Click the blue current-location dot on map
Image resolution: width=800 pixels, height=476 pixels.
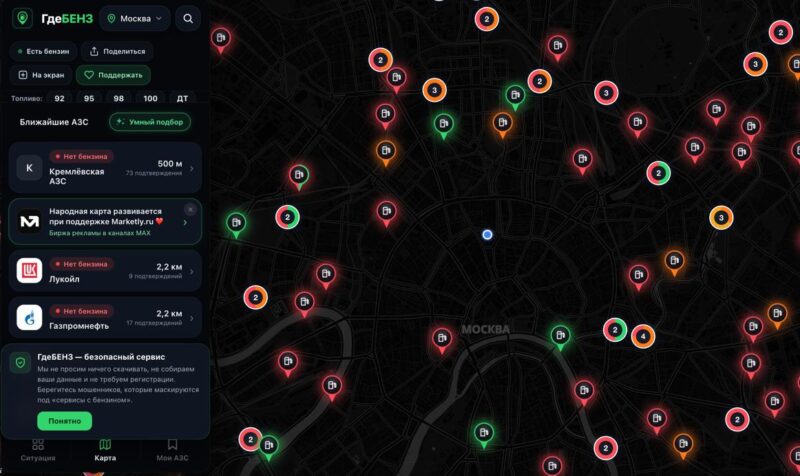(x=487, y=235)
